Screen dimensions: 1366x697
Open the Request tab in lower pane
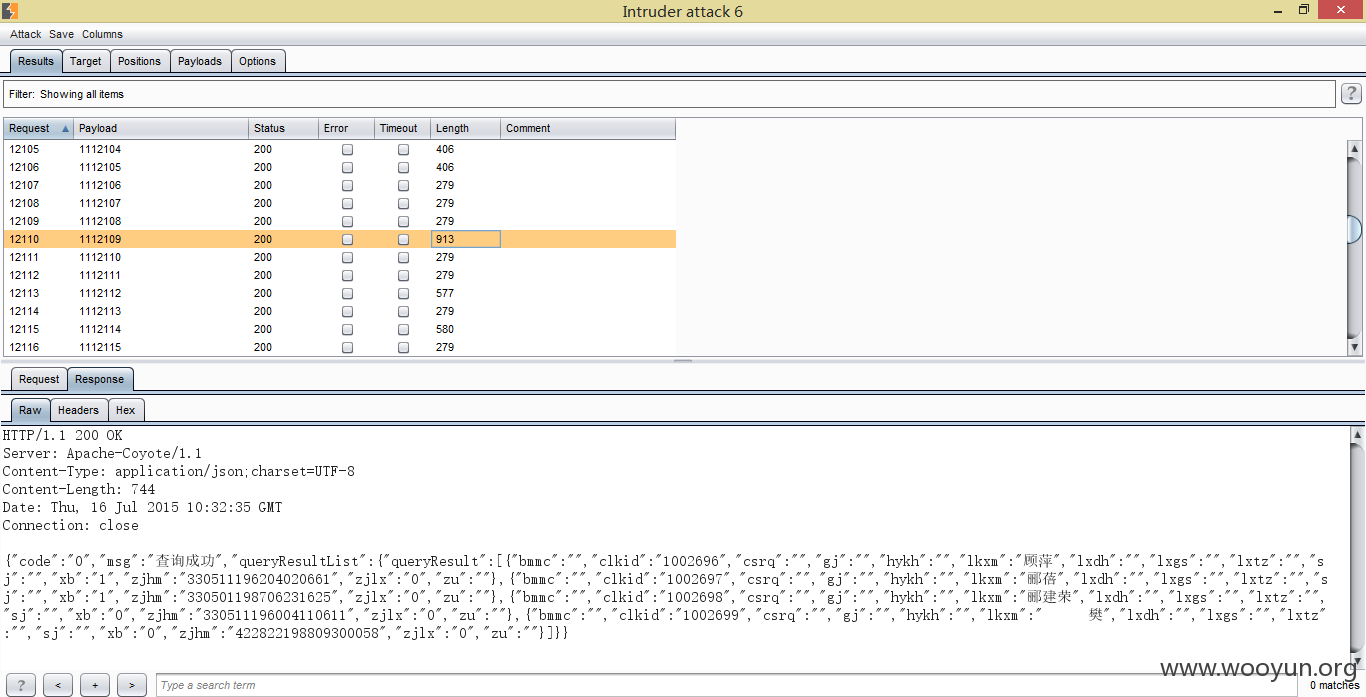(x=39, y=379)
